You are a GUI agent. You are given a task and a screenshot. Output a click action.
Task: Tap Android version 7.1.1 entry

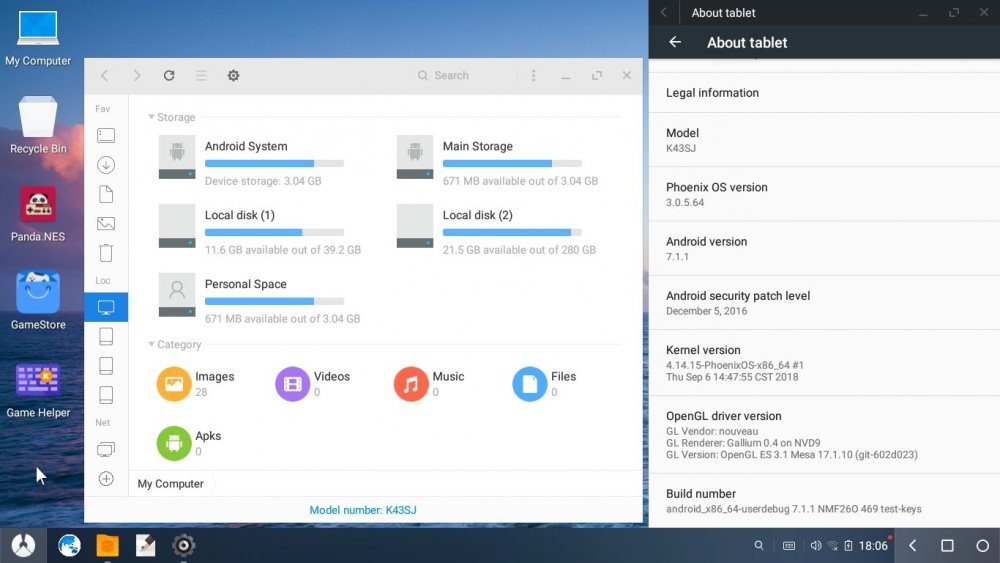click(824, 249)
